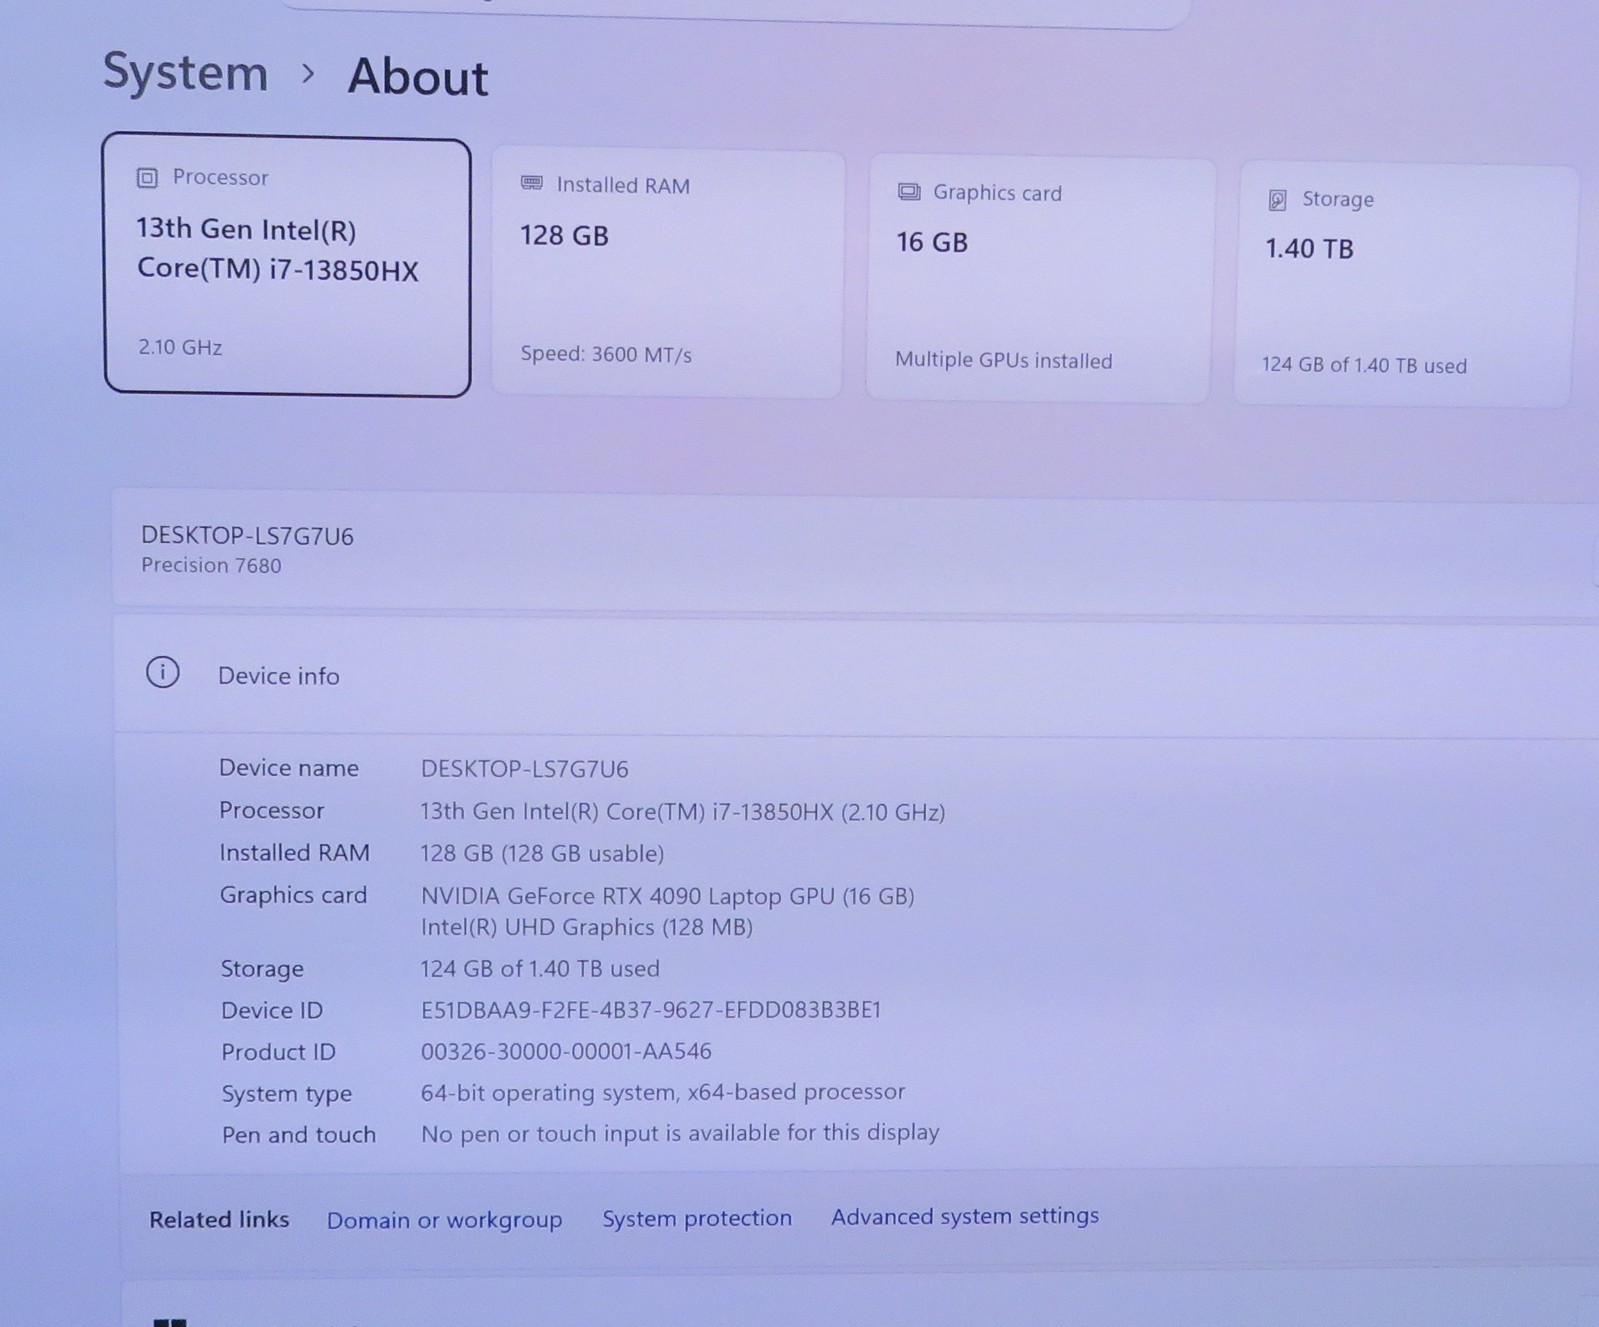Click the Windows logo icon at bottom

click(170, 1321)
